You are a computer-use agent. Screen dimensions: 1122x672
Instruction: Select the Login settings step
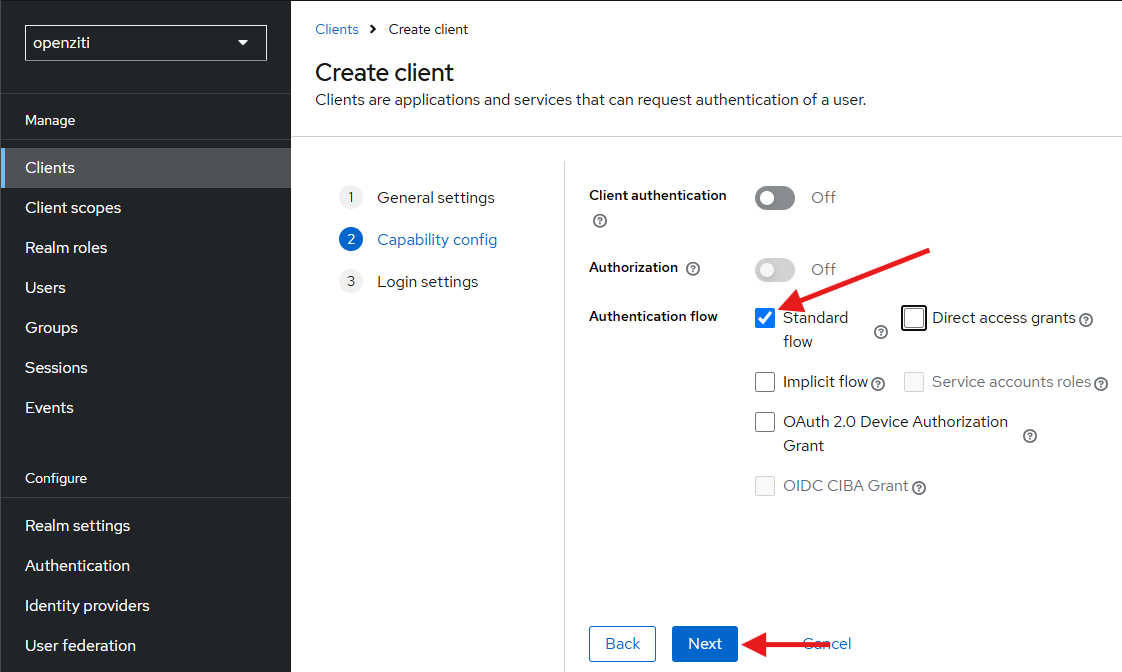[x=427, y=281]
